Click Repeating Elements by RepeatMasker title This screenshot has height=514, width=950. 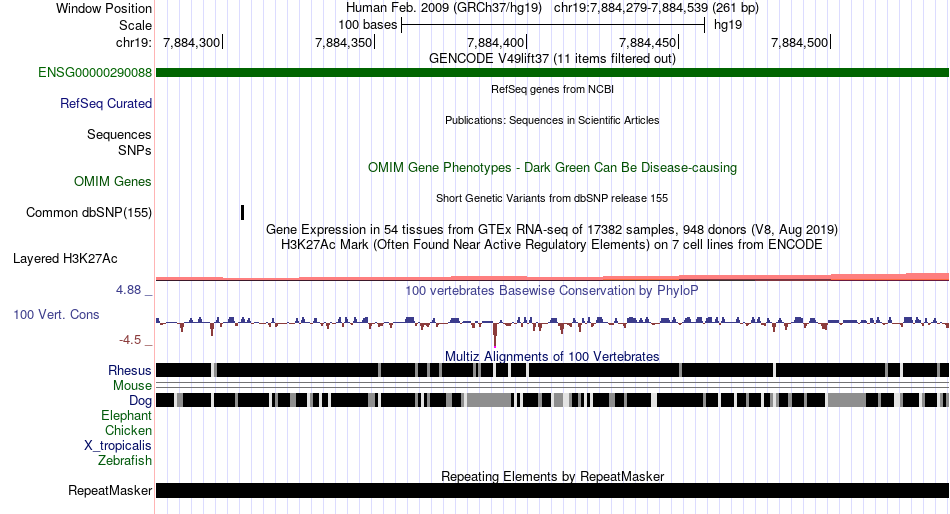(x=552, y=476)
